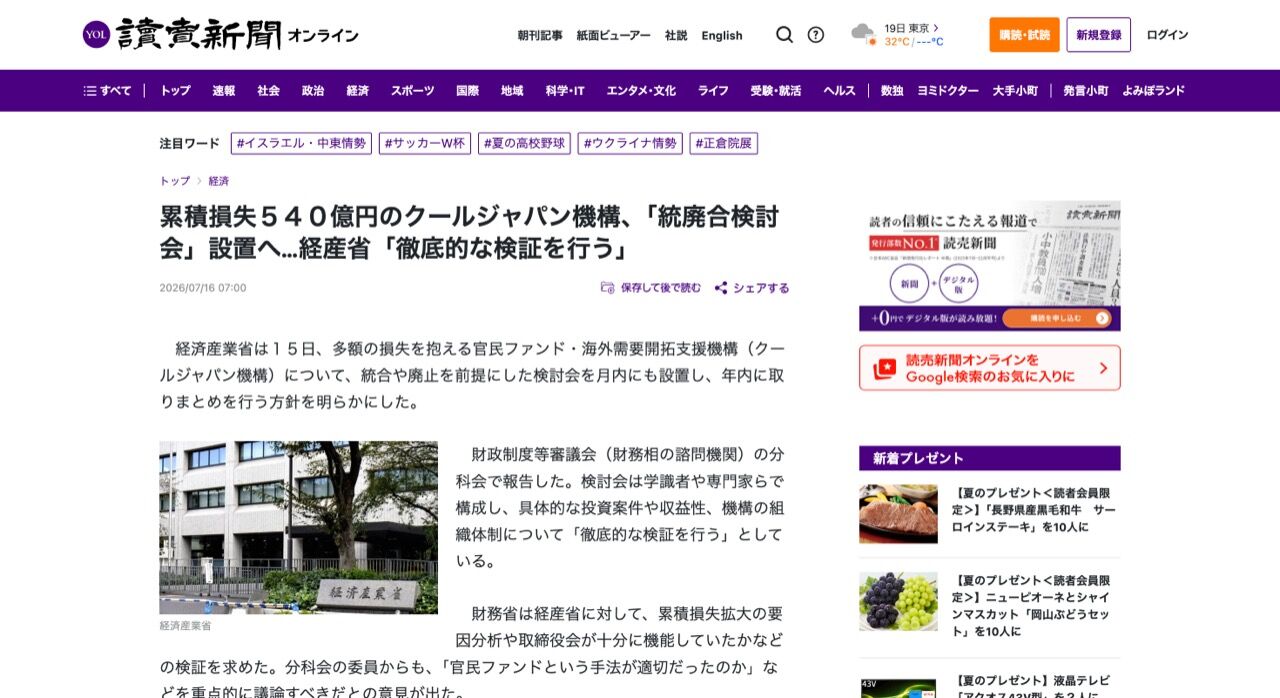This screenshot has height=698, width=1280.
Task: Open the 数独 navigation item
Action: click(x=892, y=90)
